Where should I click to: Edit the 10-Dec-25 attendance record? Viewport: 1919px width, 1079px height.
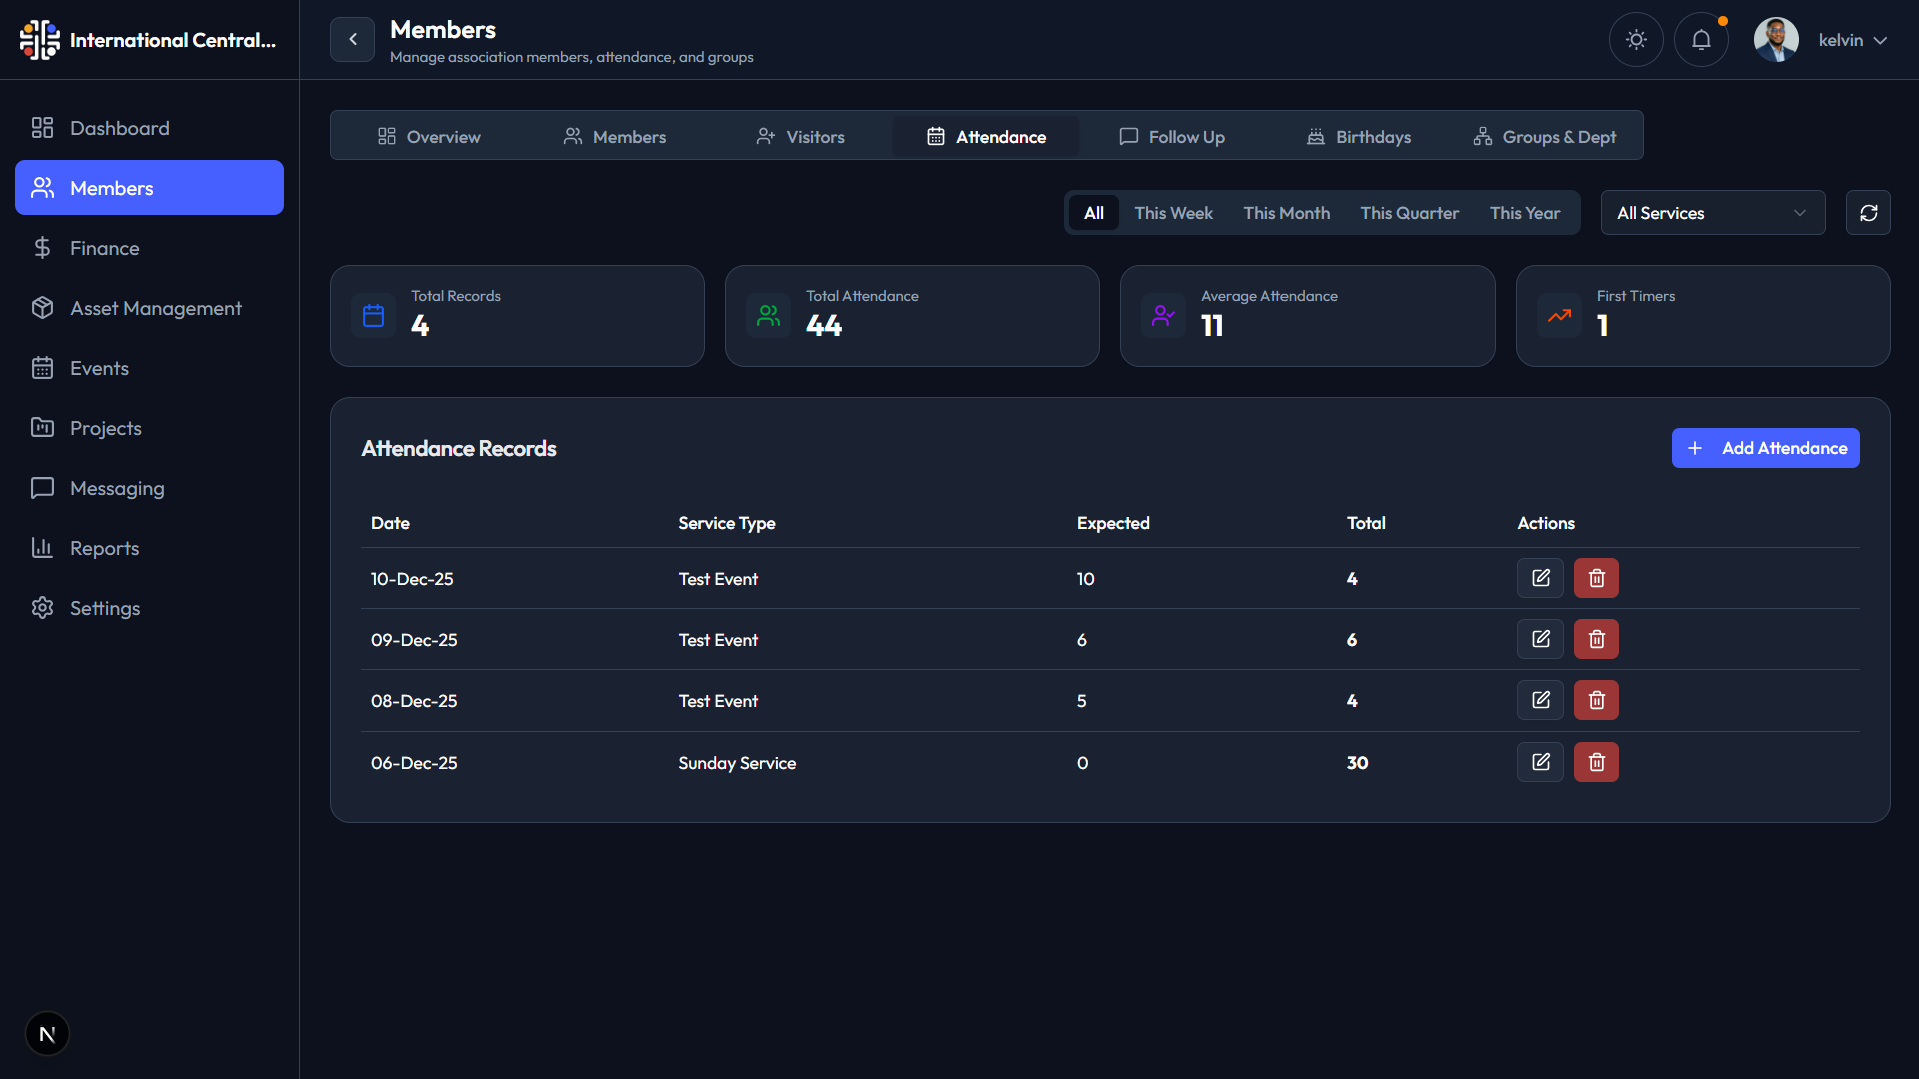(1540, 577)
